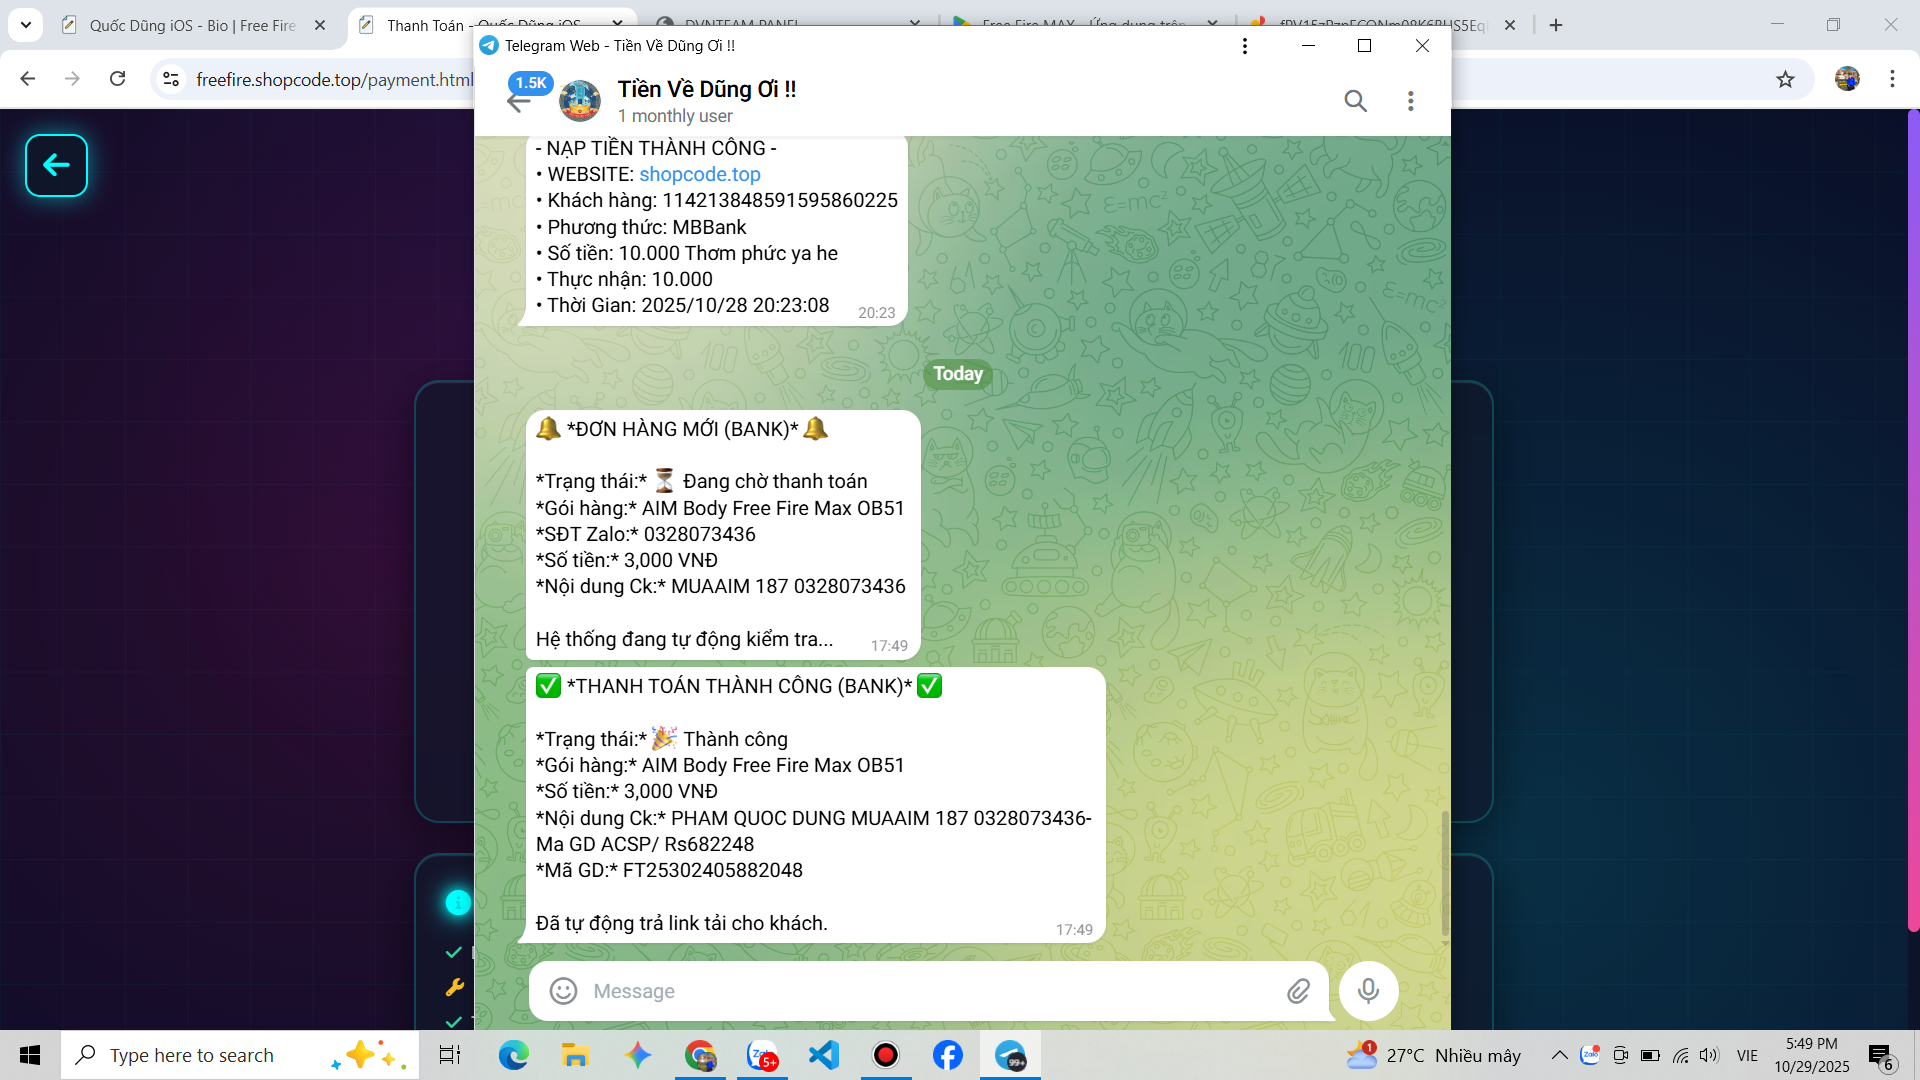Click the Today date badge
This screenshot has width=1920, height=1080.
(x=958, y=374)
